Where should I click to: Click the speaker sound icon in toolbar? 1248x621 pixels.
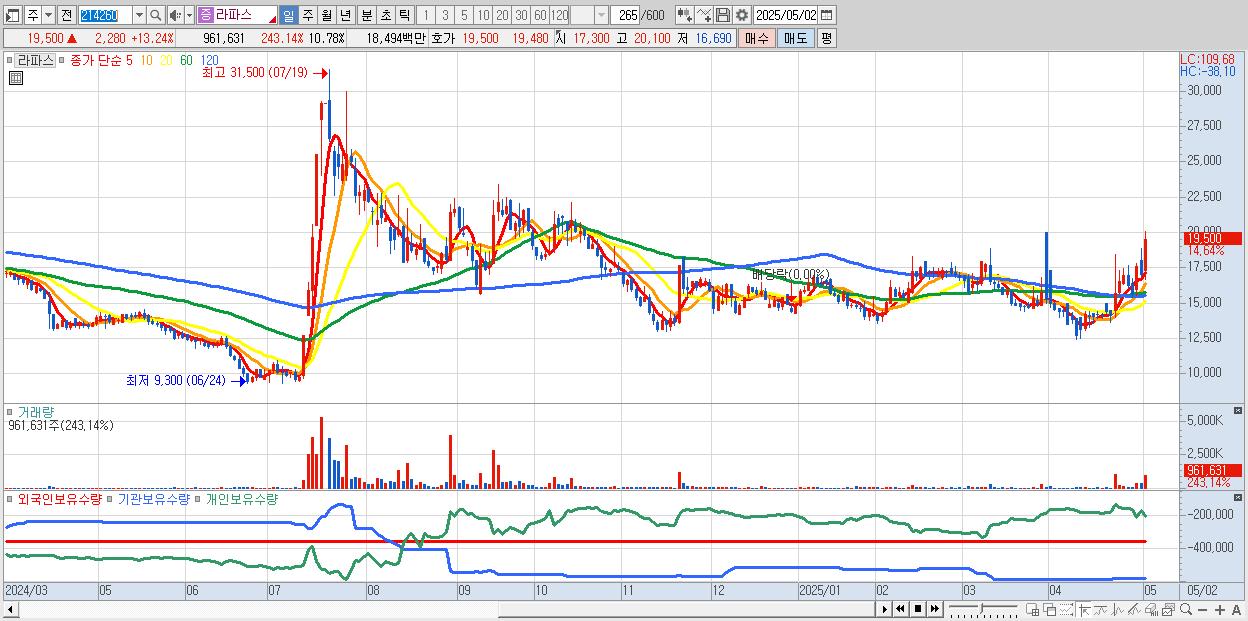[x=174, y=15]
